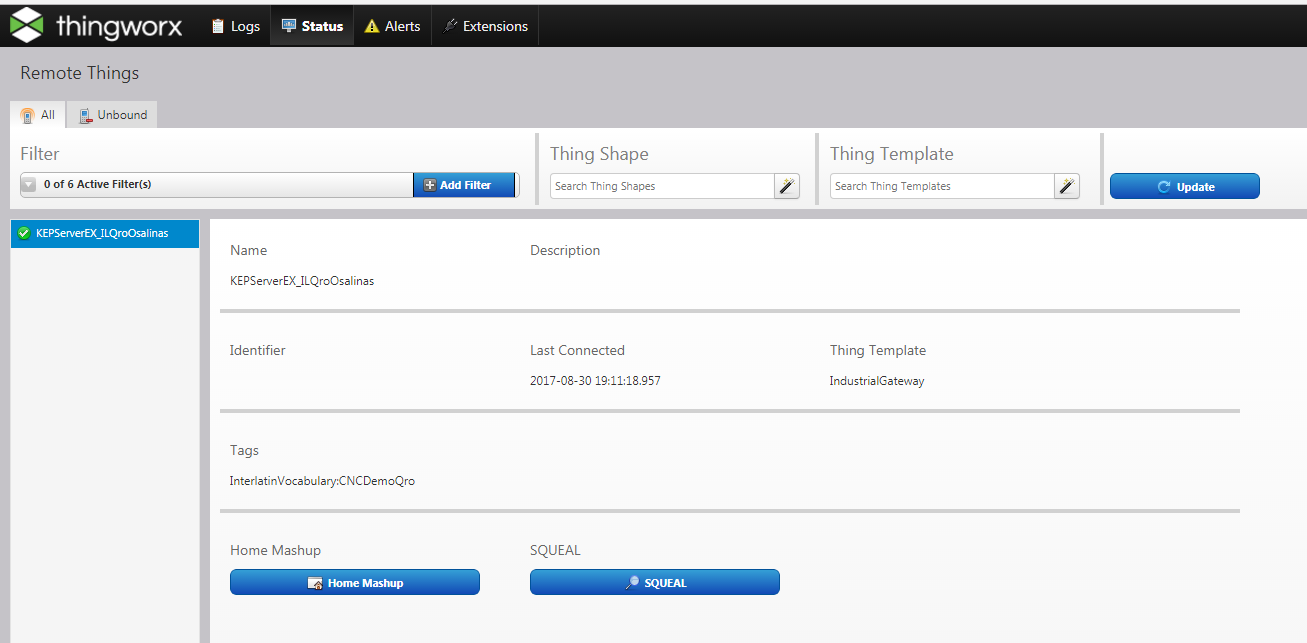This screenshot has height=643, width=1307.
Task: Open the Home Mashup button
Action: pos(355,582)
